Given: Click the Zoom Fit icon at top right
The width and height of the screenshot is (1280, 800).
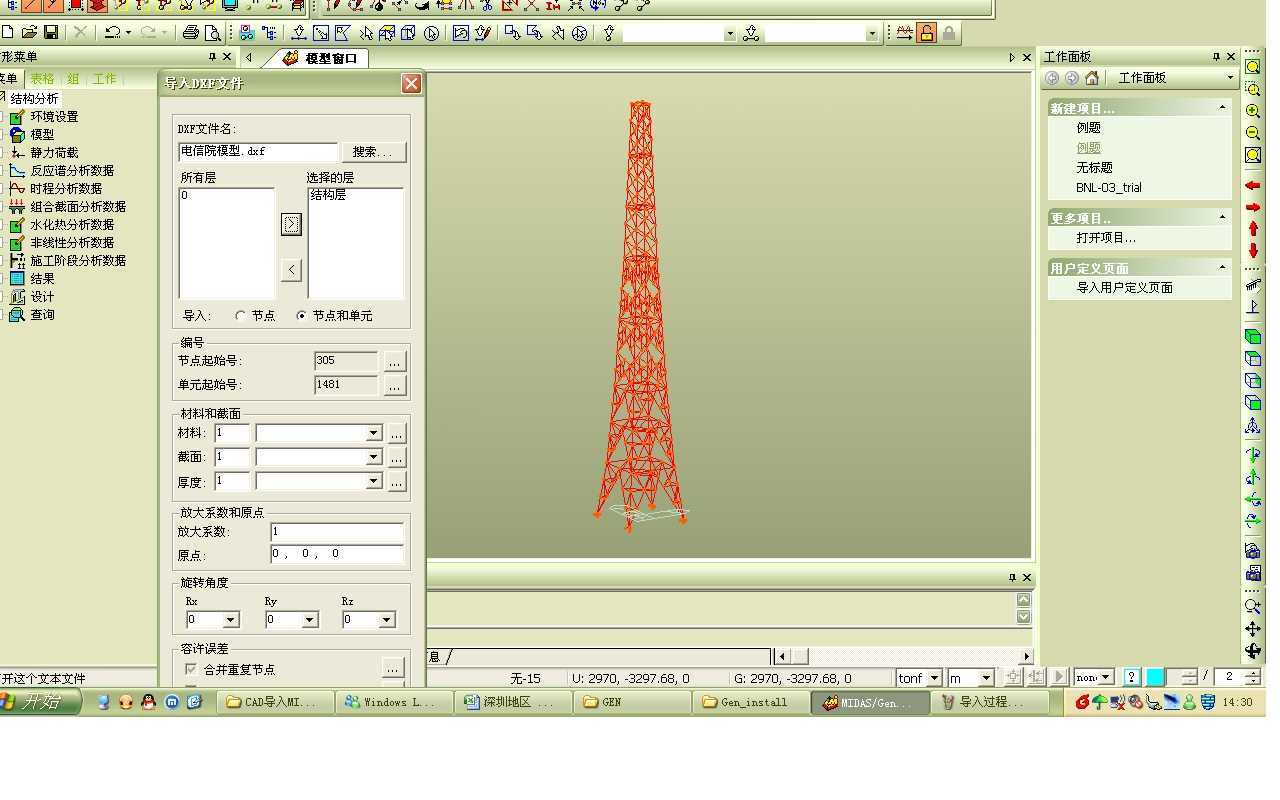Looking at the screenshot, I should pyautogui.click(x=1253, y=67).
